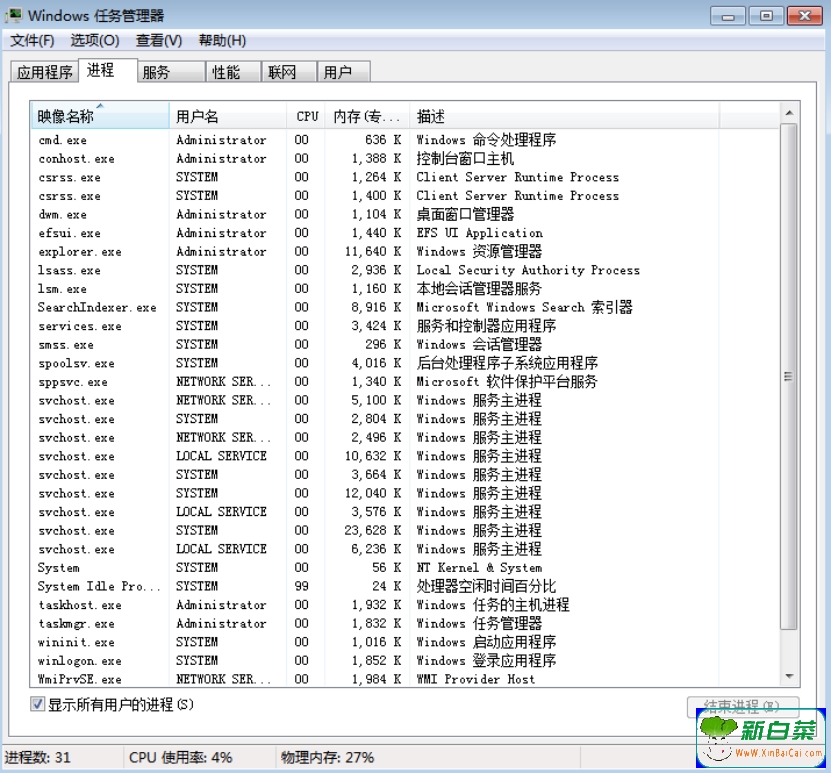Open the 查看(V) menu
Image resolution: width=831 pixels, height=773 pixels.
[159, 40]
